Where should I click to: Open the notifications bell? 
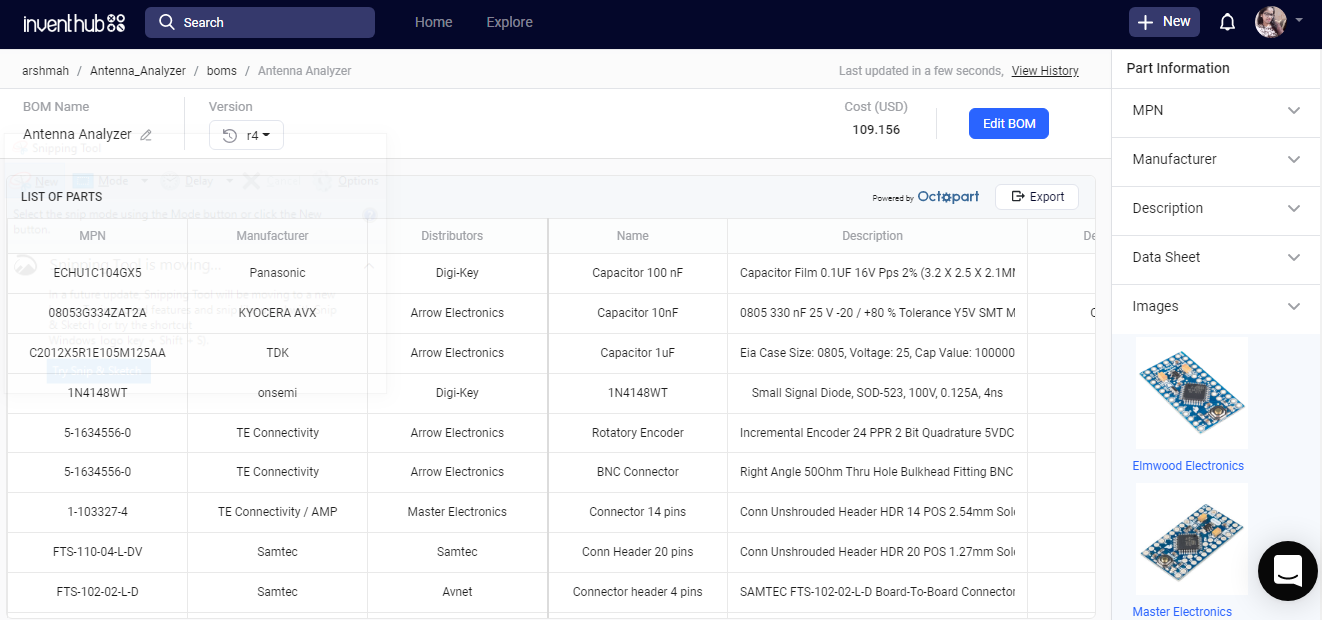pyautogui.click(x=1227, y=22)
